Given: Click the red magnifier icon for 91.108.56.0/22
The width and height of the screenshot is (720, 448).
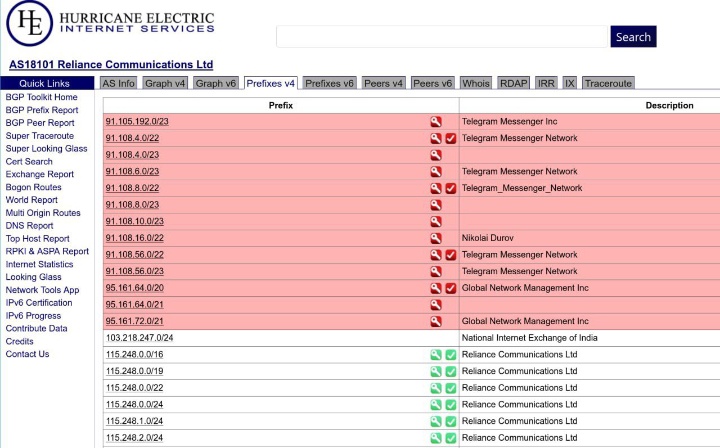Looking at the screenshot, I should (x=436, y=255).
